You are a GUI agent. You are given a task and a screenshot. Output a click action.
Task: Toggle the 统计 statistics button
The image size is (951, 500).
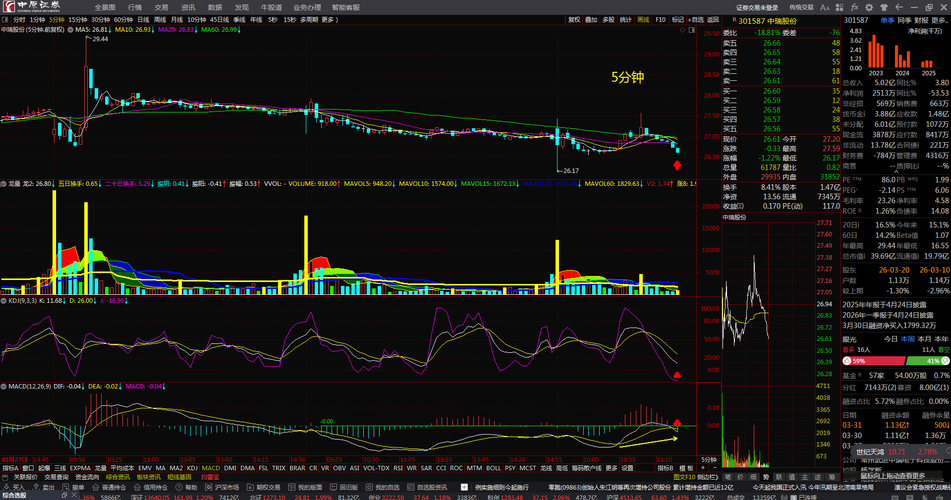(x=626, y=19)
